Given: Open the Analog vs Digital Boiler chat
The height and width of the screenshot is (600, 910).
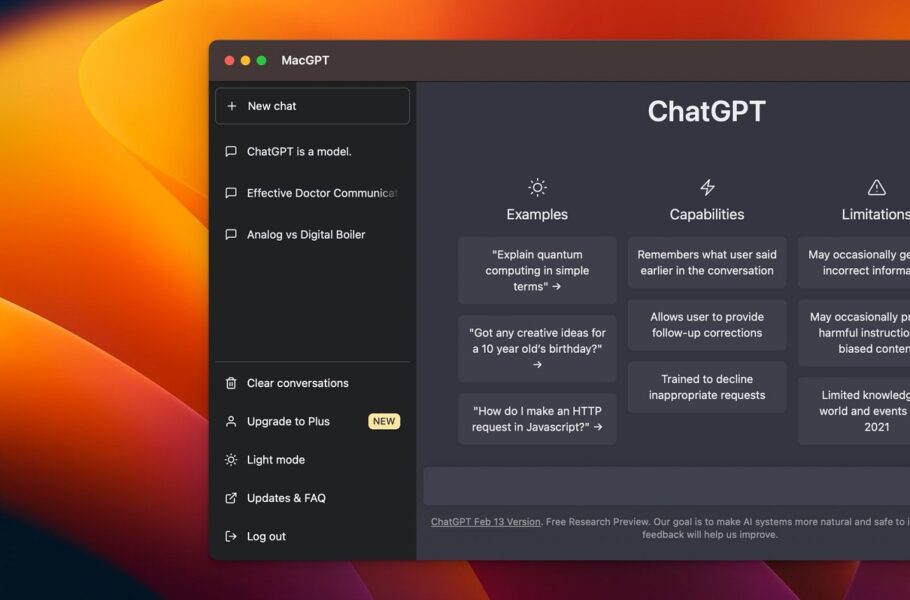Looking at the screenshot, I should pos(312,234).
